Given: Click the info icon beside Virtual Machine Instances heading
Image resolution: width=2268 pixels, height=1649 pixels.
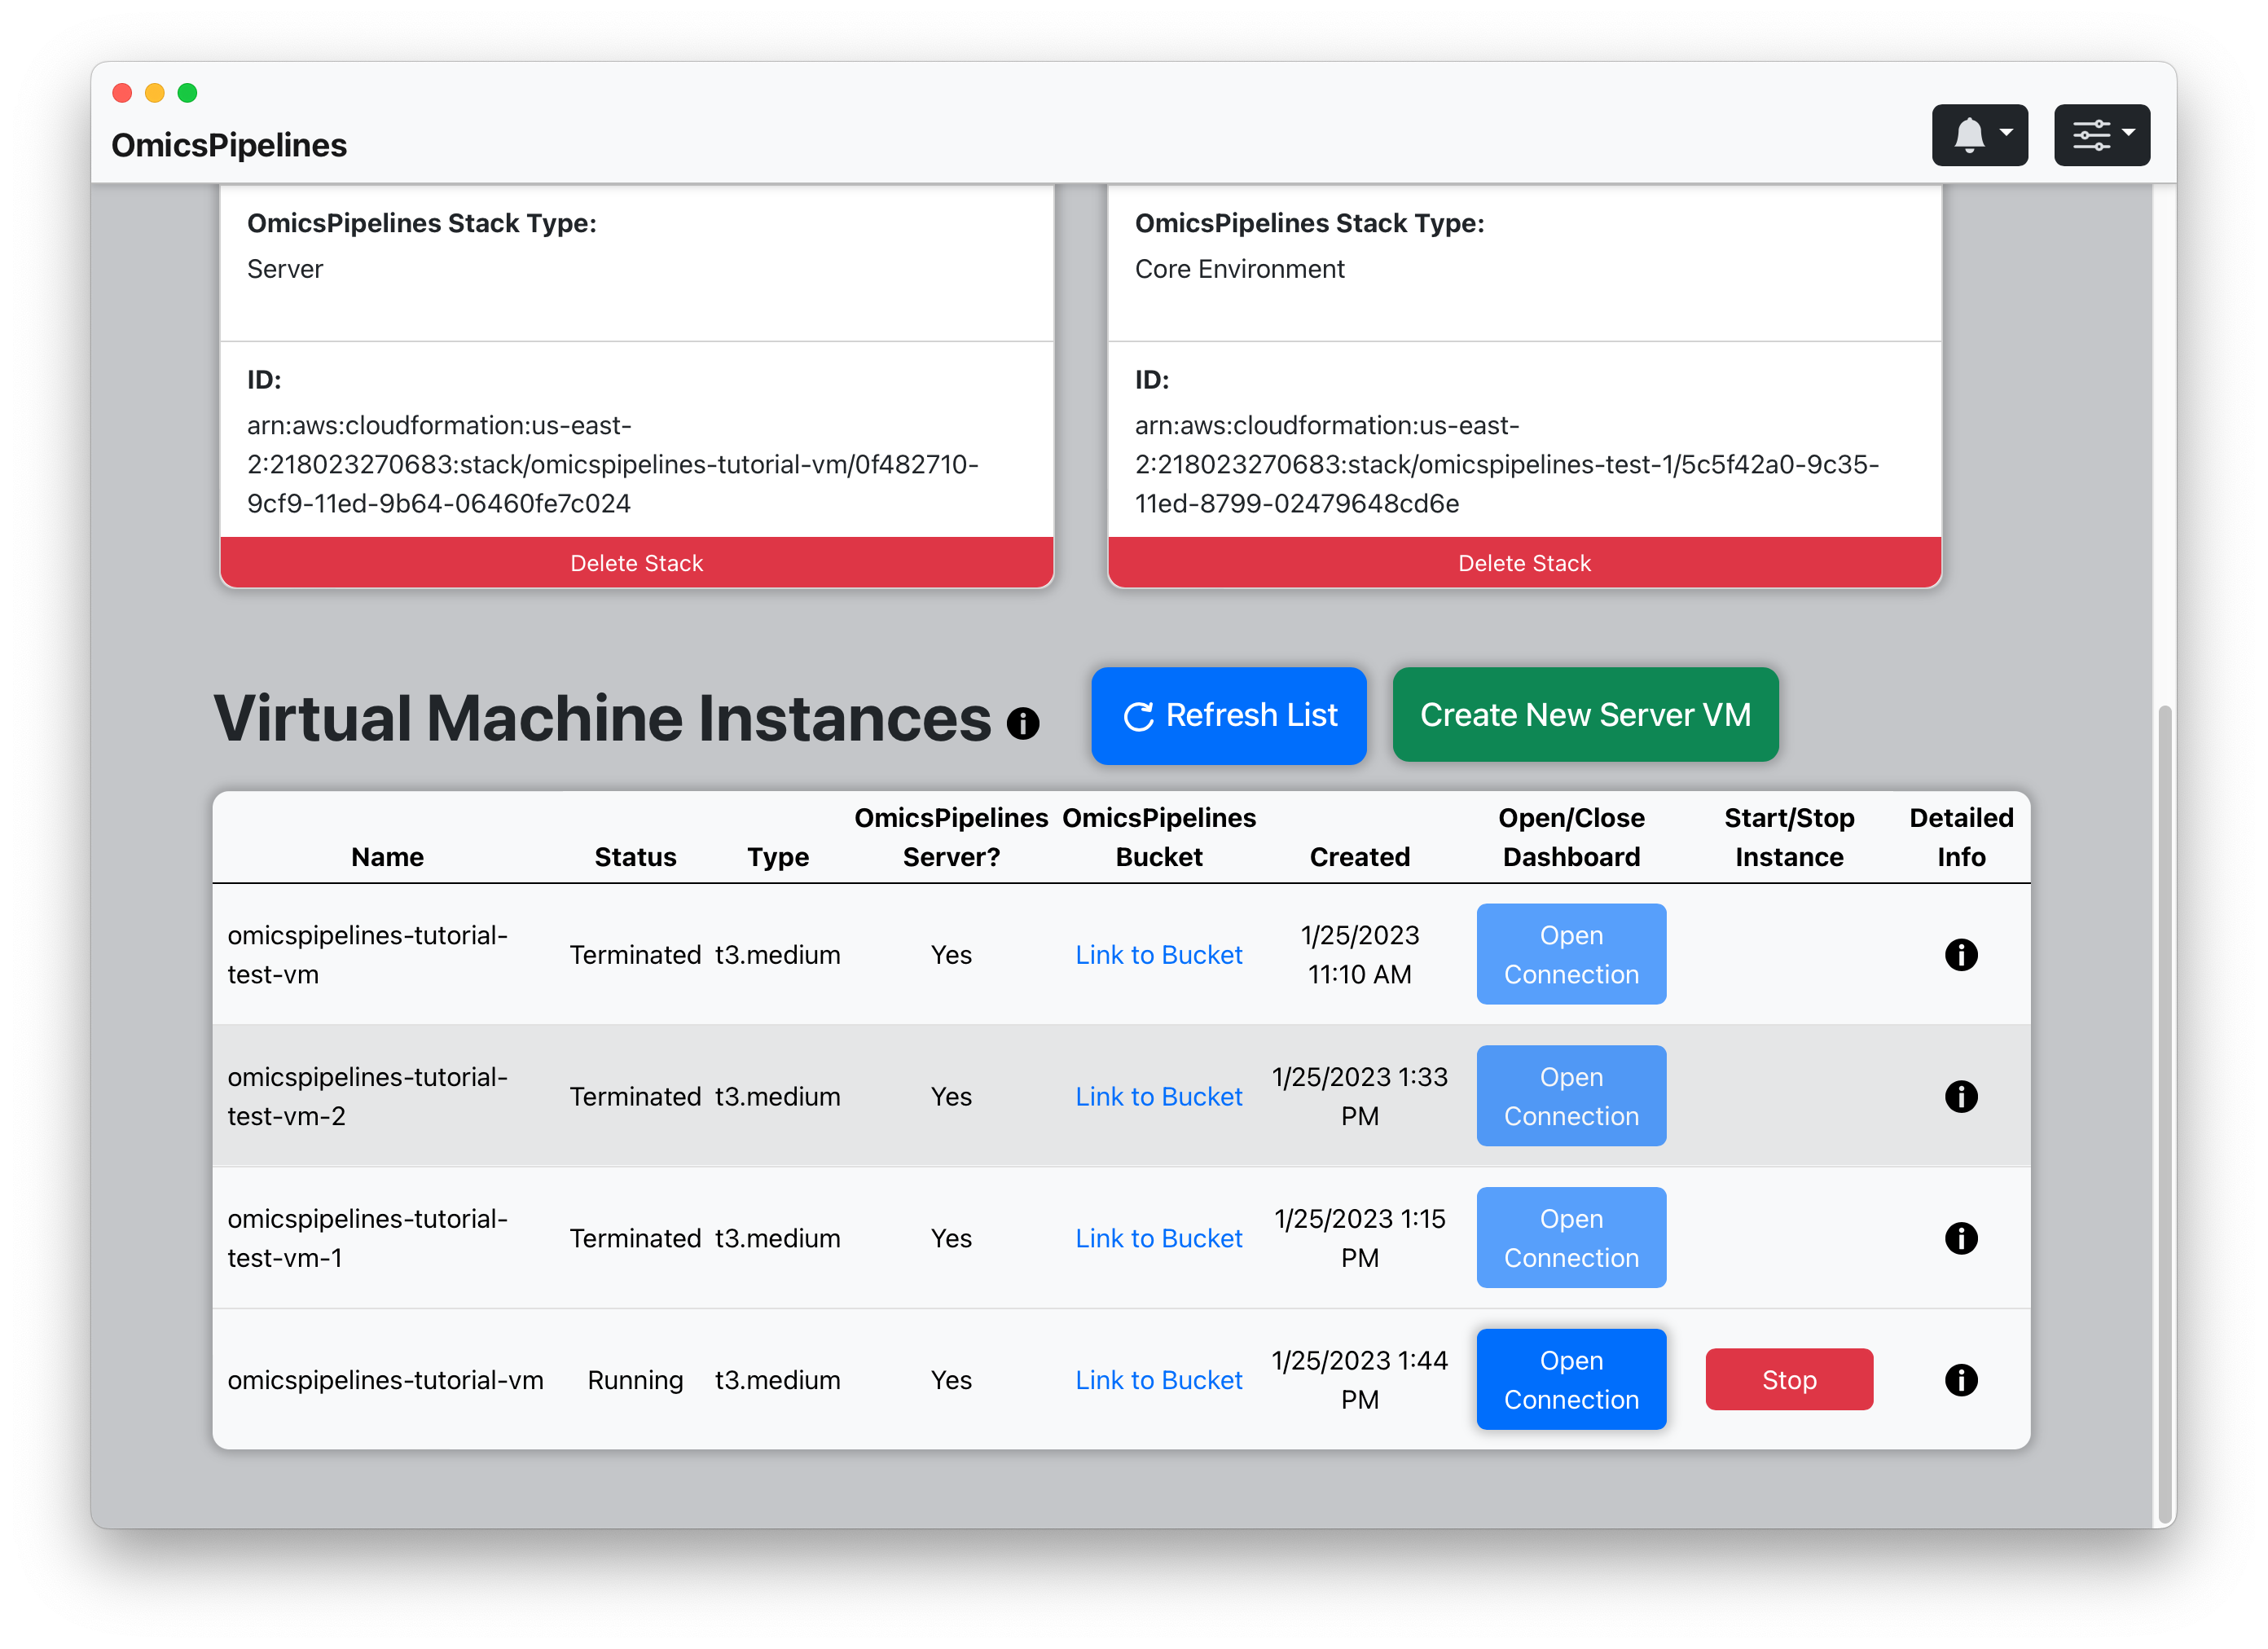Looking at the screenshot, I should point(1023,723).
